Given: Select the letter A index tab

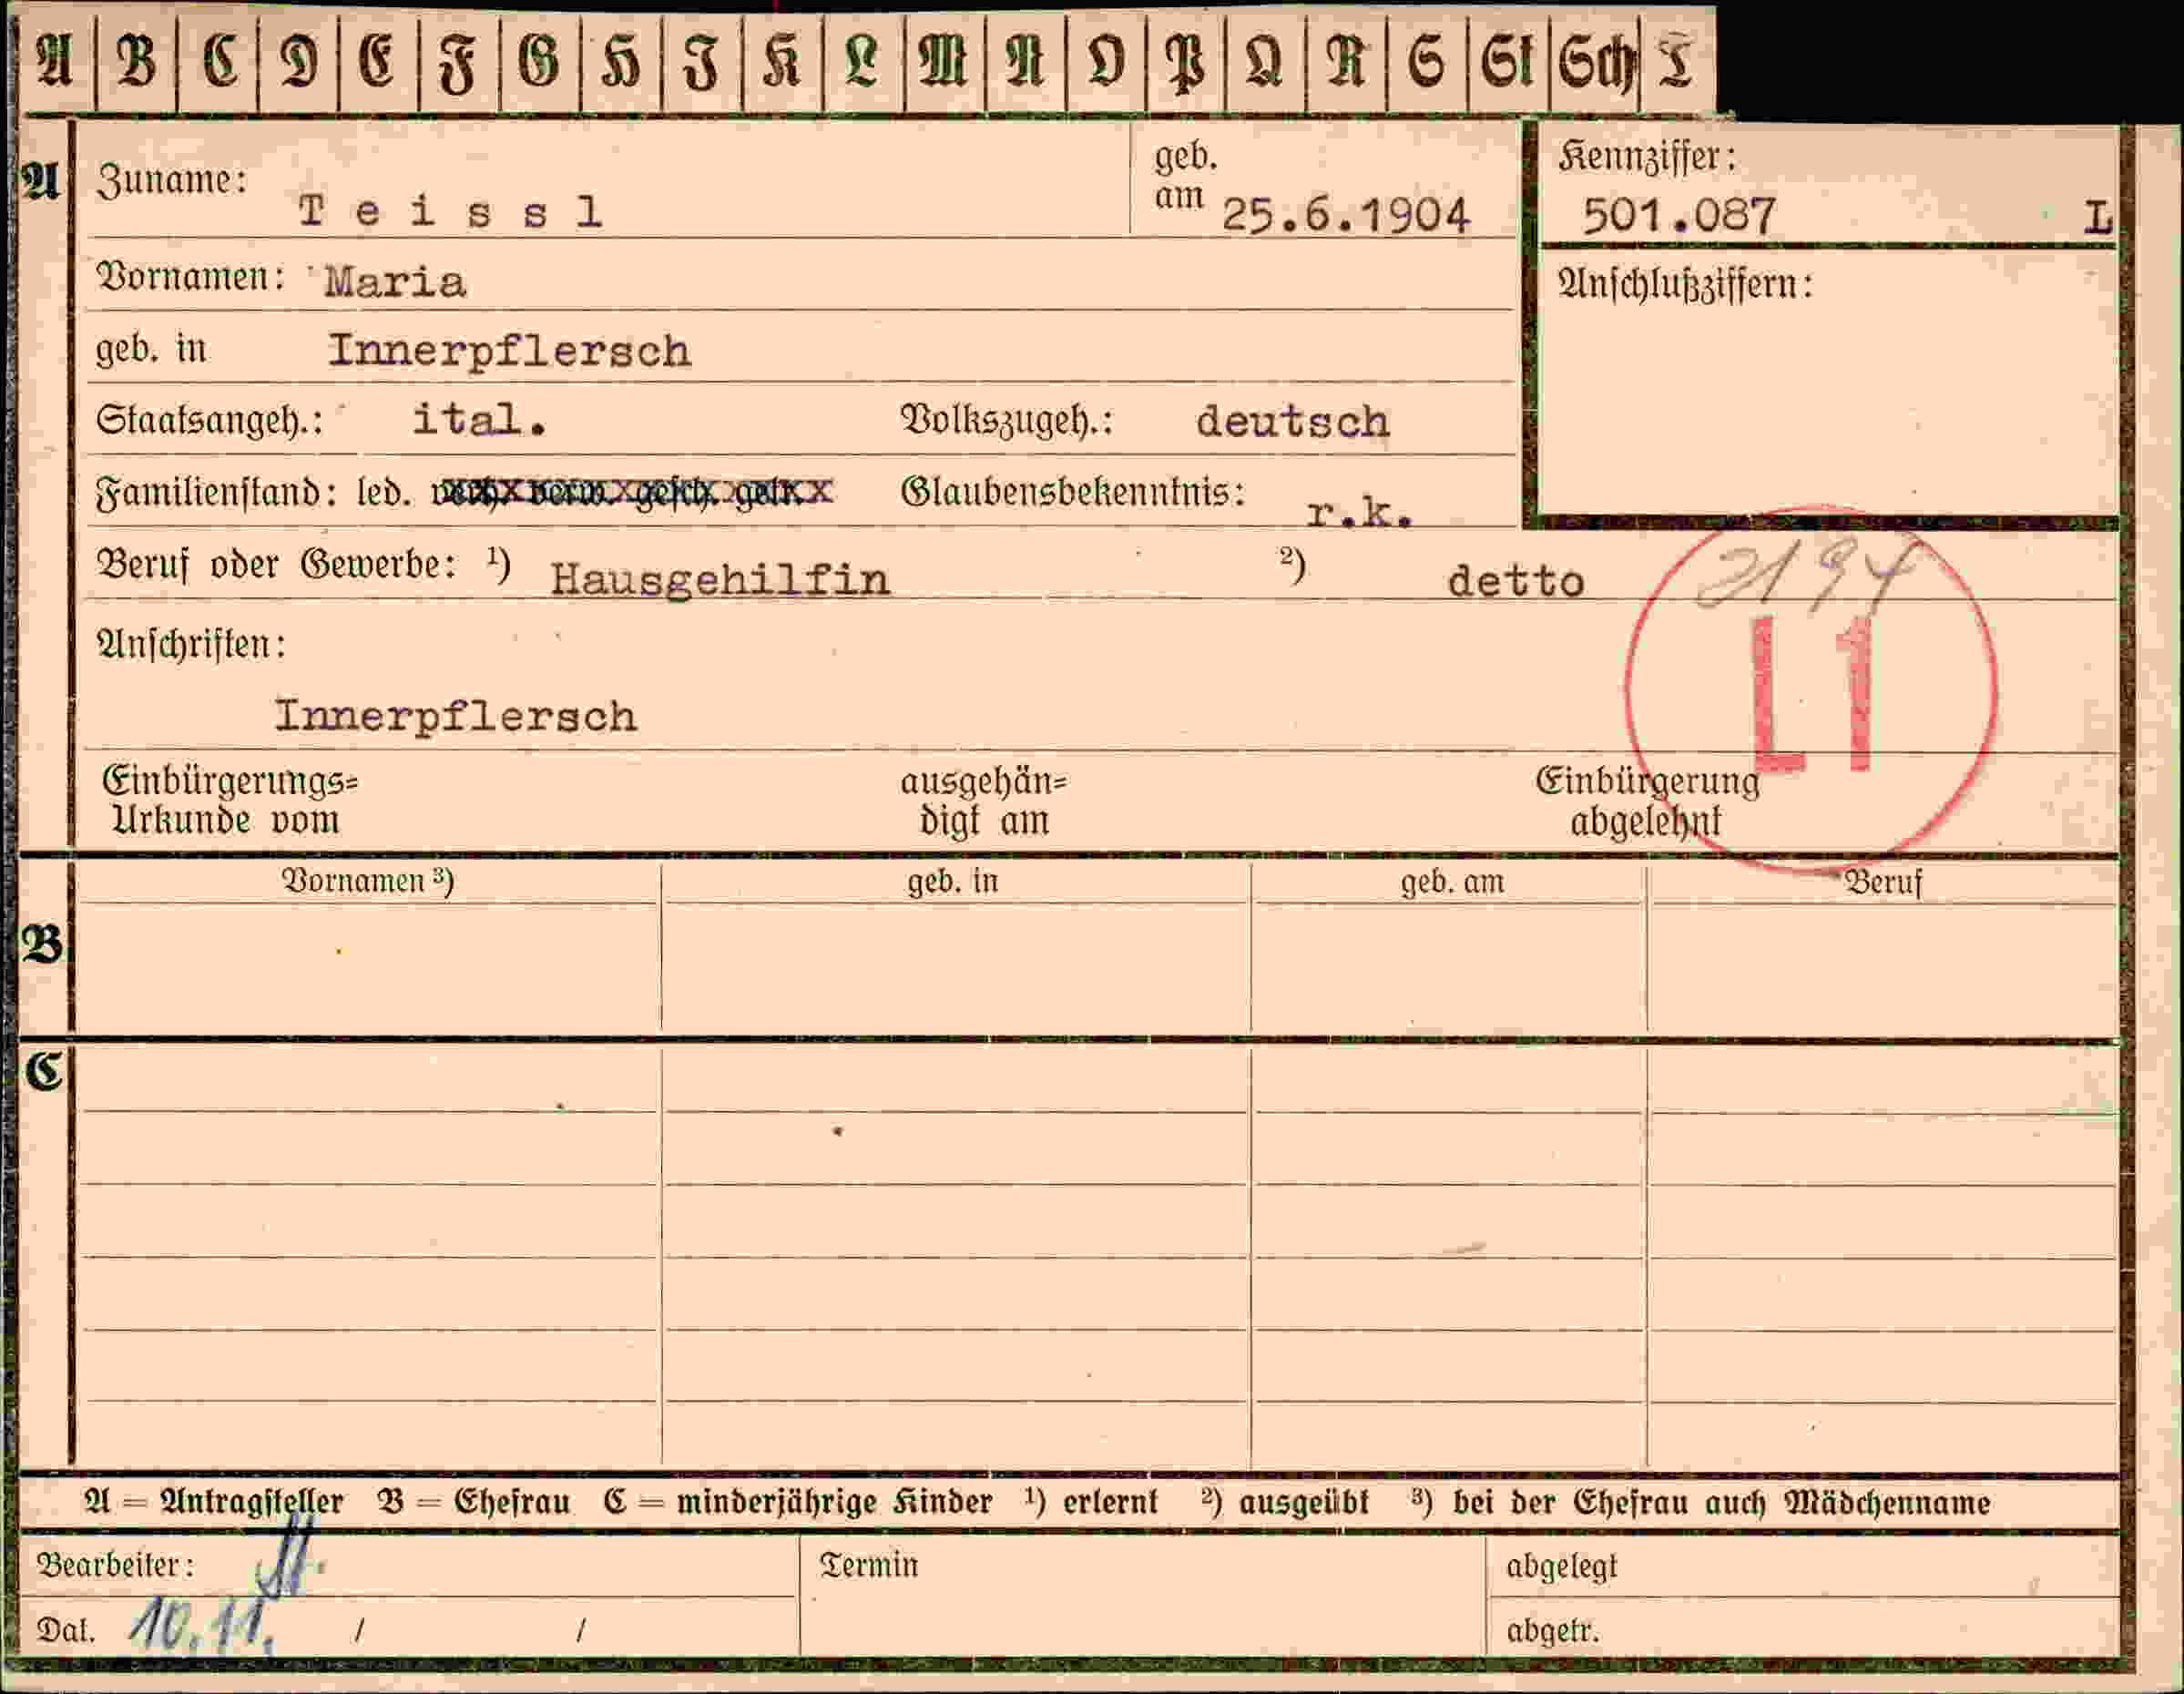Looking at the screenshot, I should [x=56, y=62].
